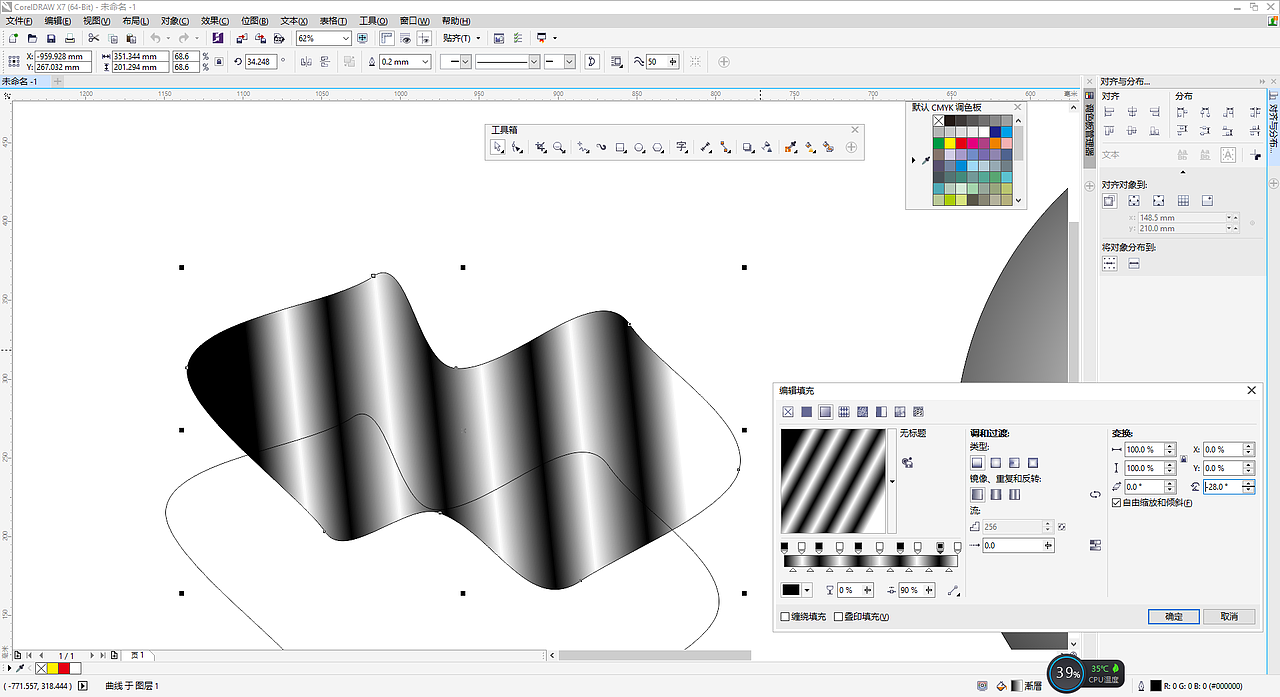Click the Save icon in the standard toolbar
Screen dimensions: 1280x697
(x=51, y=38)
